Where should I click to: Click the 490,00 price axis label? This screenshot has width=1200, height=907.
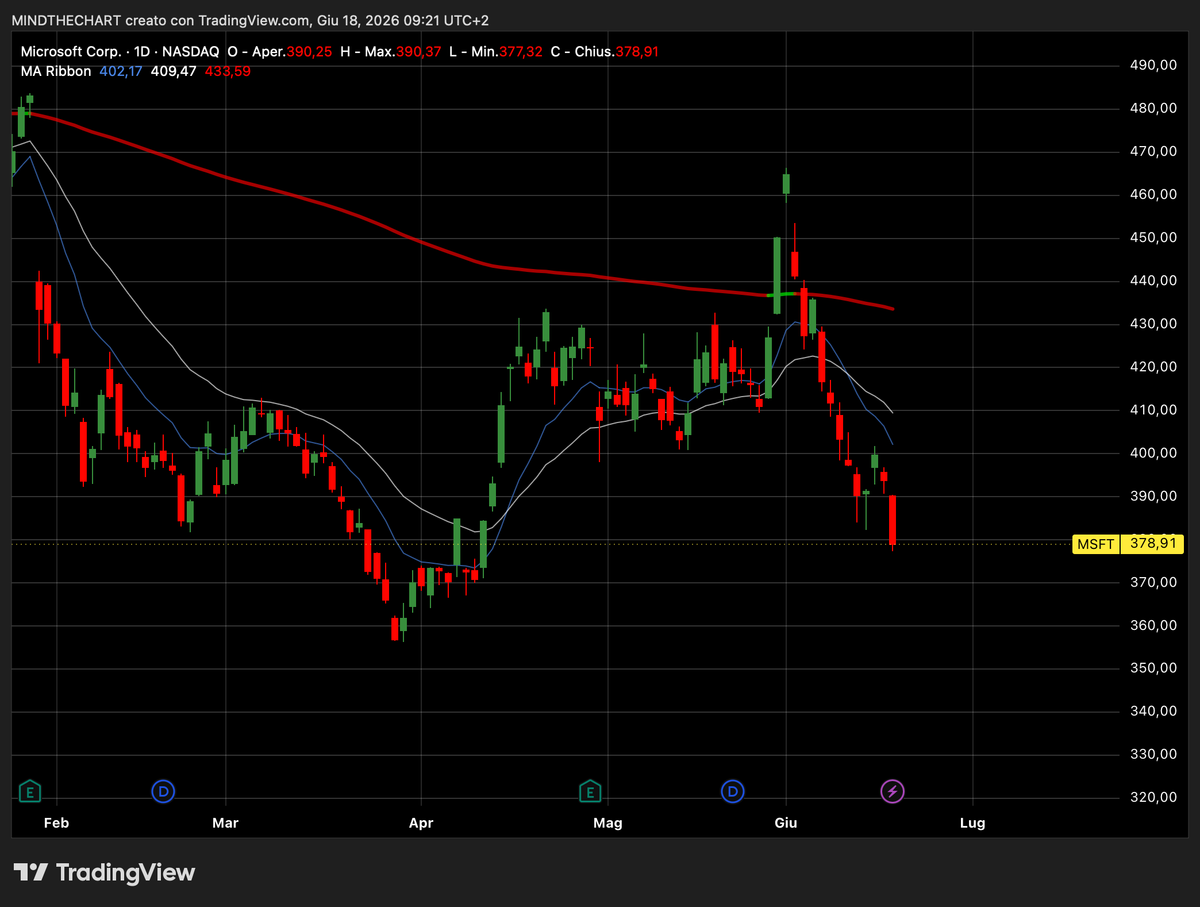pos(1152,65)
